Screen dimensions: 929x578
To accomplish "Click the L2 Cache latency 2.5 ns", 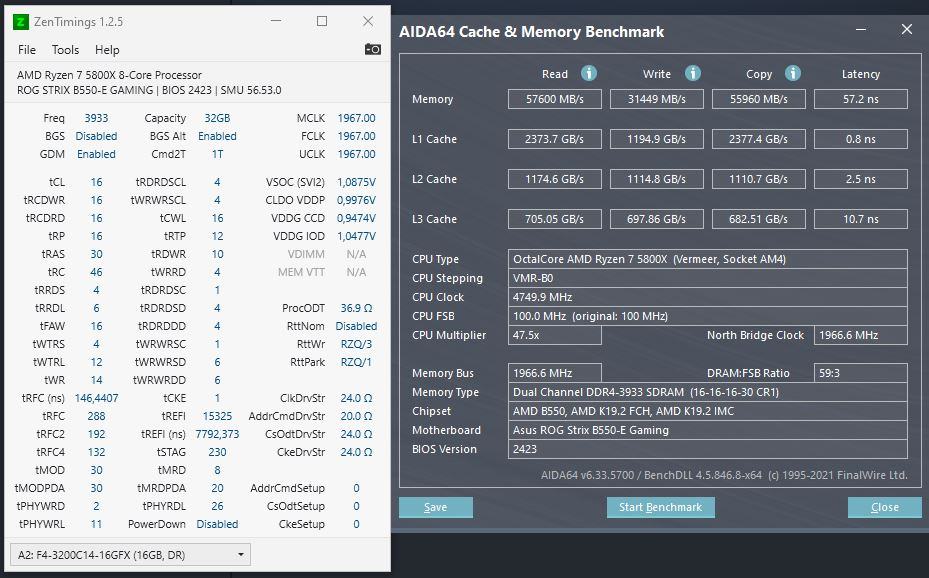I will pyautogui.click(x=861, y=179).
